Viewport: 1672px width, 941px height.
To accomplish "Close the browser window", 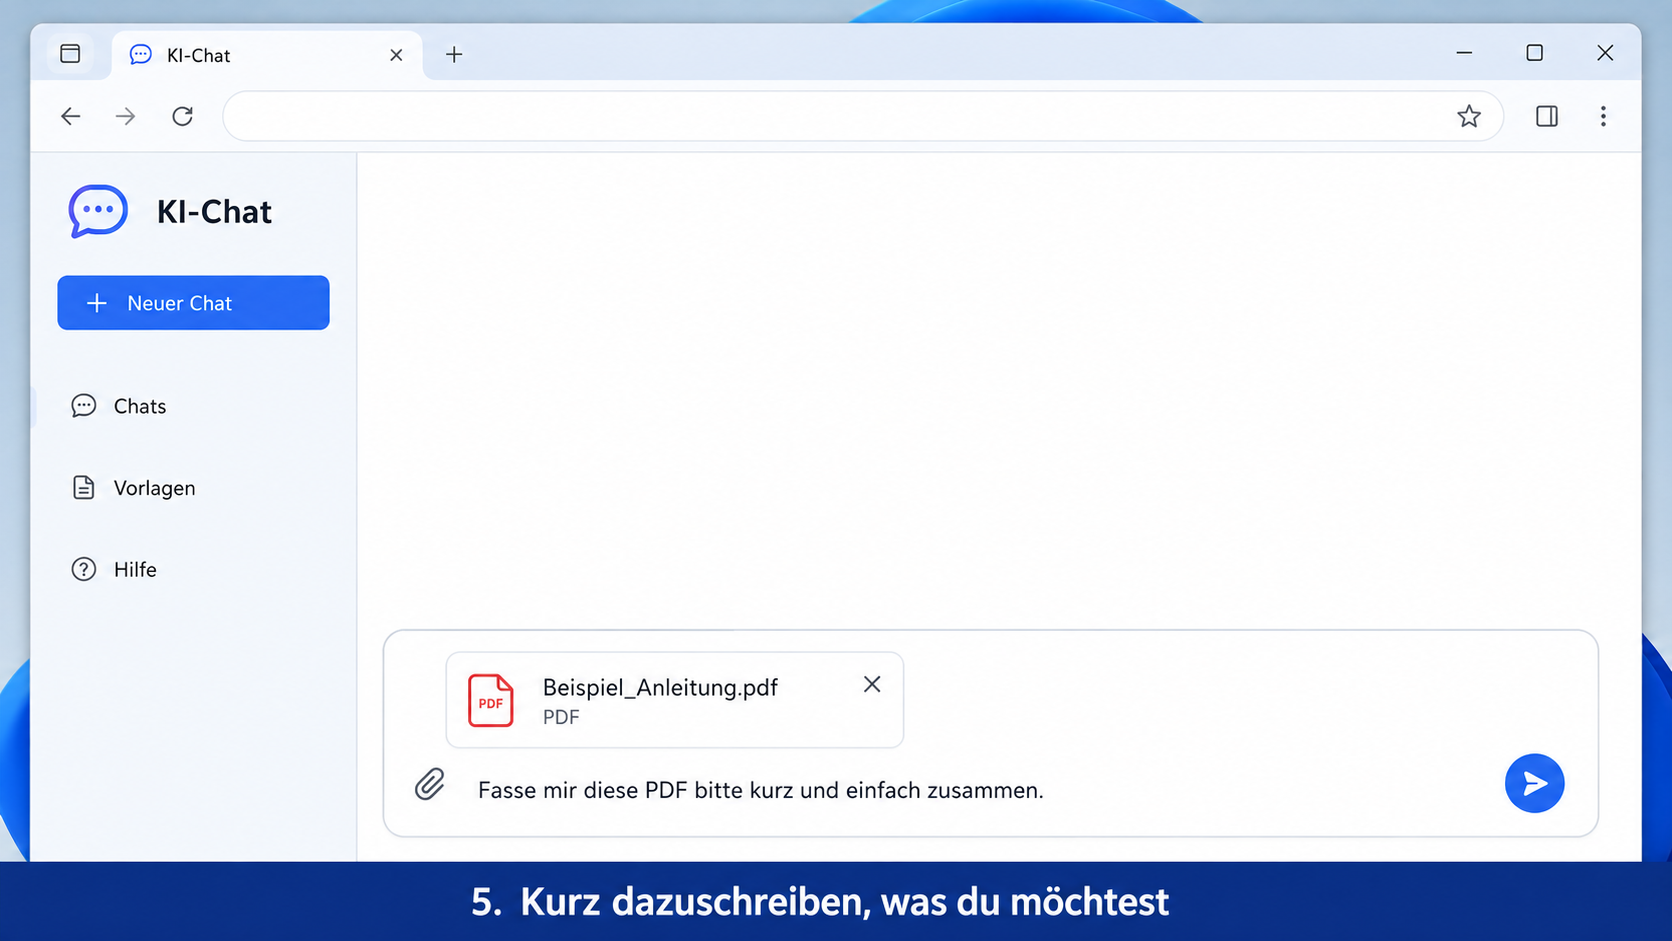I will pos(1605,53).
